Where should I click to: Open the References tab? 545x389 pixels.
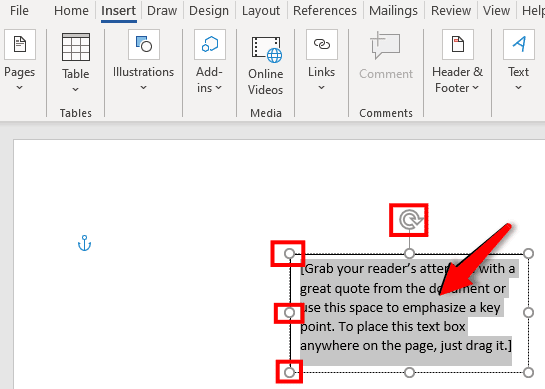pos(325,11)
